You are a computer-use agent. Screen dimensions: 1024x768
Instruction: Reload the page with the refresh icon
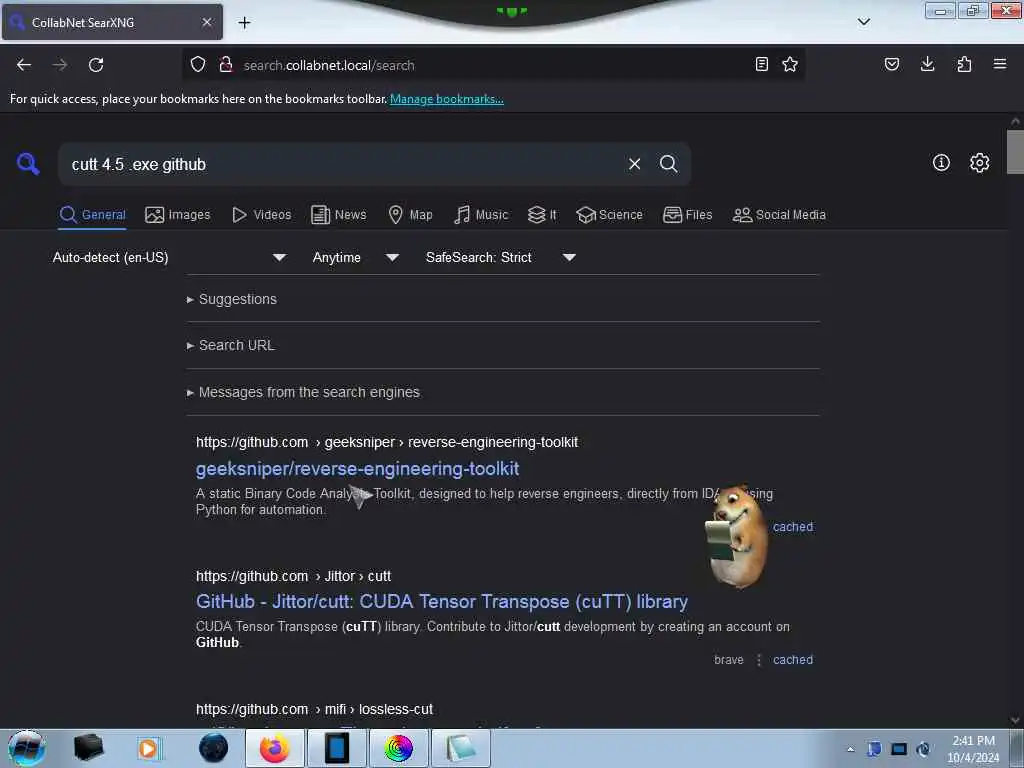pyautogui.click(x=96, y=65)
